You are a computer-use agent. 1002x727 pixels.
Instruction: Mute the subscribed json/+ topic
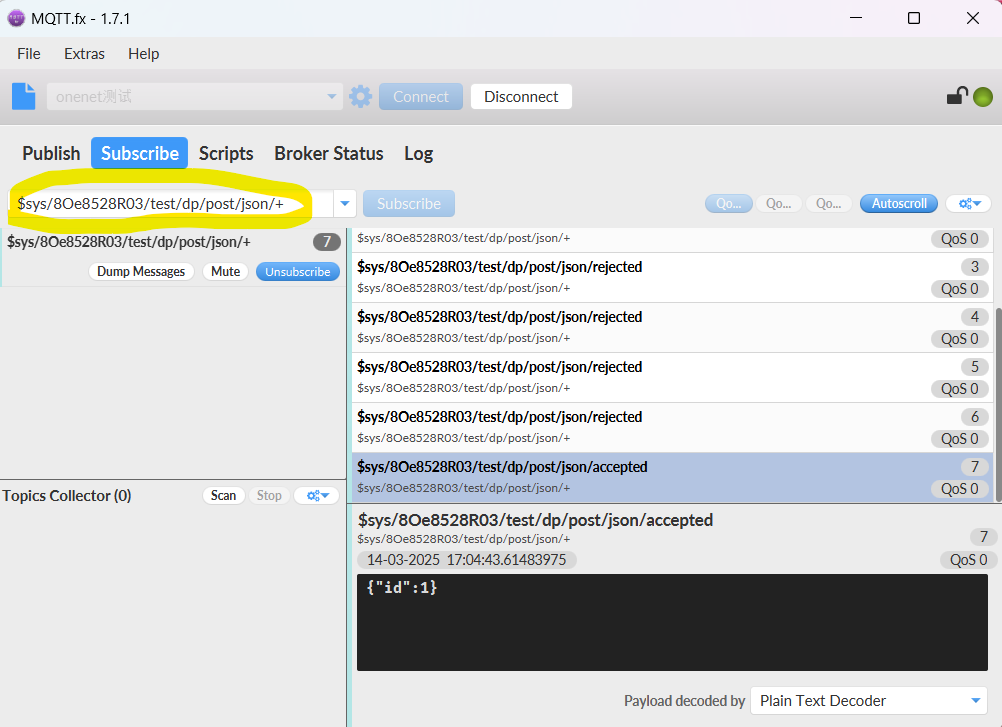226,272
